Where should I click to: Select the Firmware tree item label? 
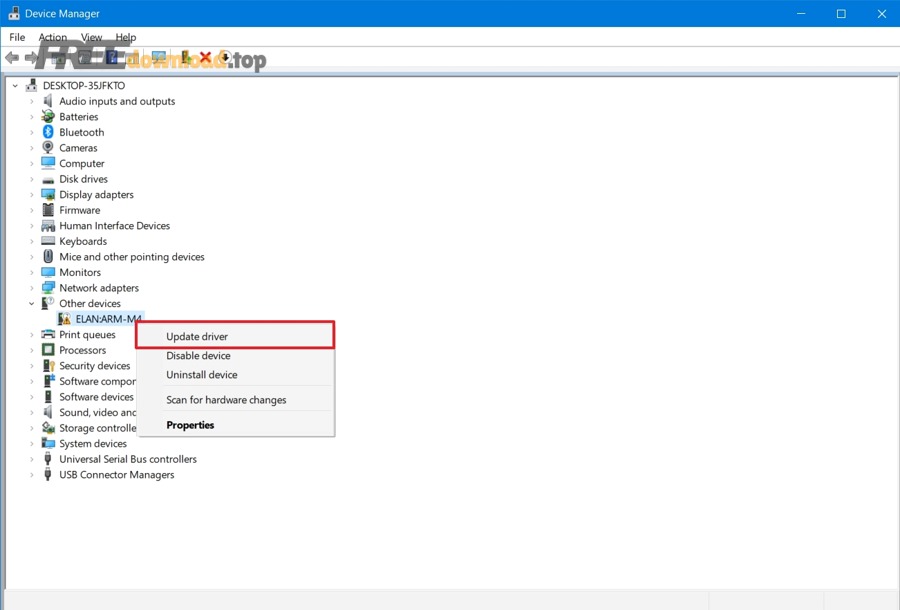pos(80,210)
